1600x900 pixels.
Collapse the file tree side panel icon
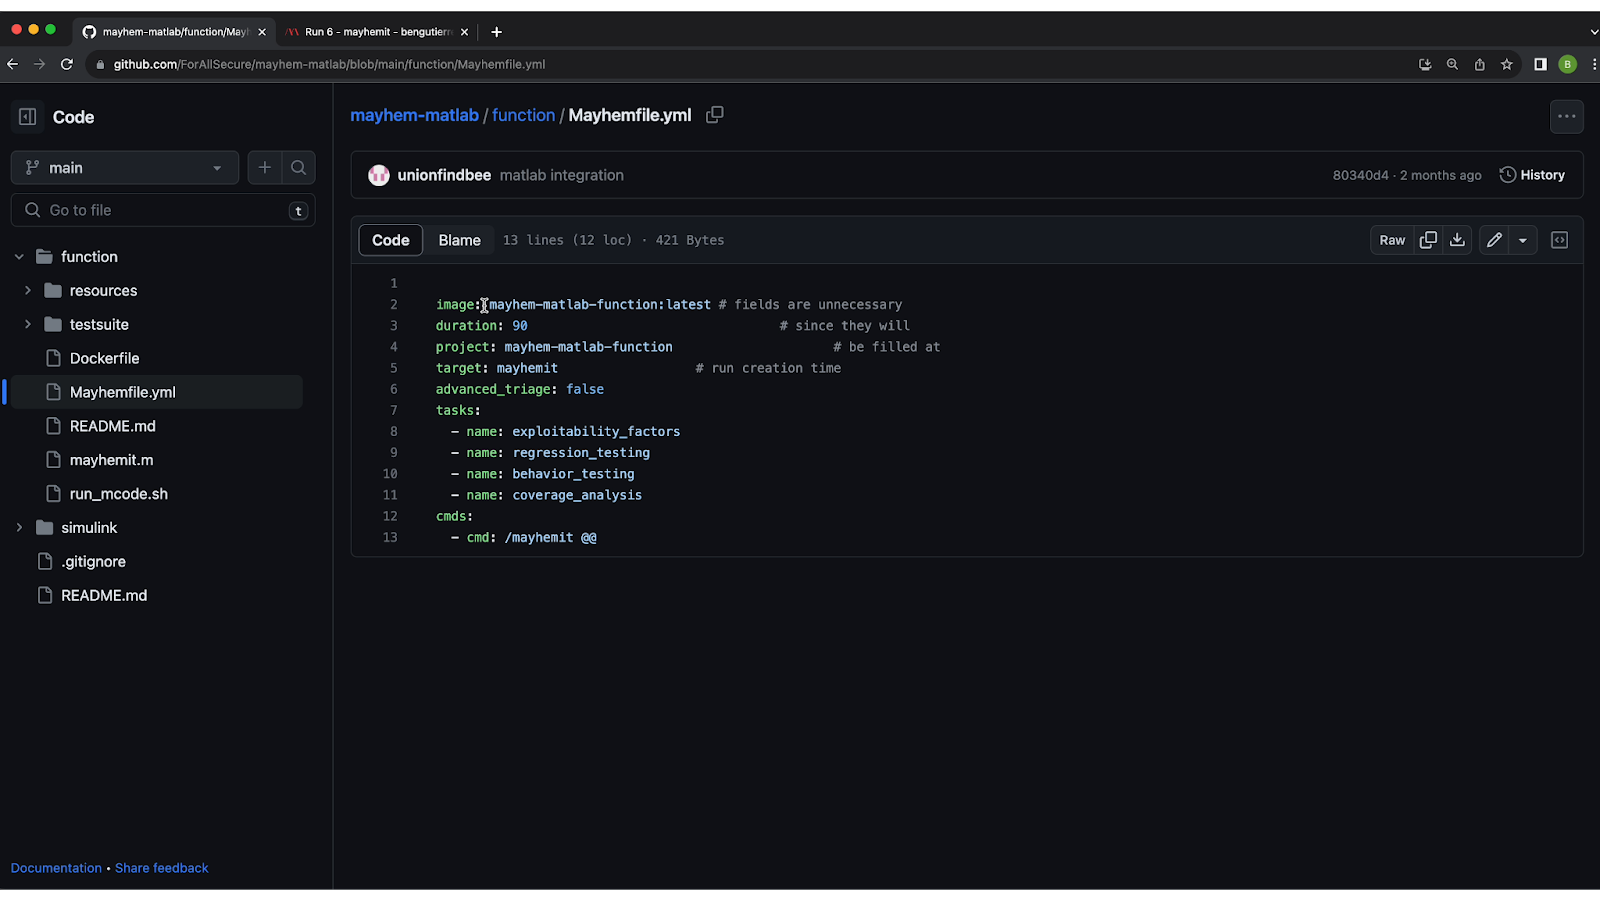(28, 117)
